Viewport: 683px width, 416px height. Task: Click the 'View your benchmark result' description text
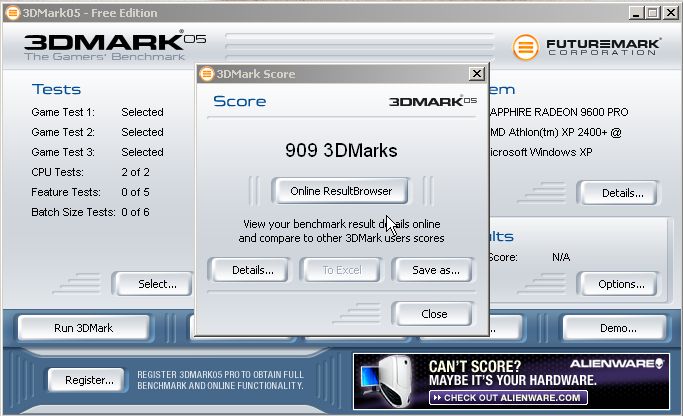(341, 231)
